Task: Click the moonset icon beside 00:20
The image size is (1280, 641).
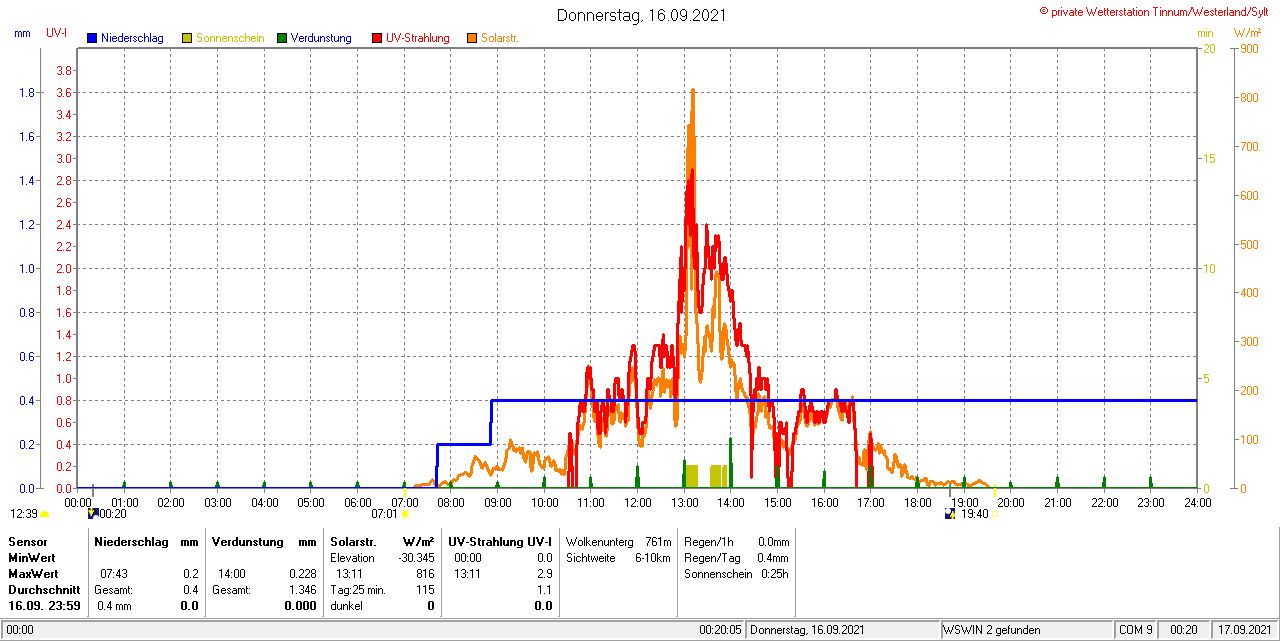Action: tap(93, 514)
